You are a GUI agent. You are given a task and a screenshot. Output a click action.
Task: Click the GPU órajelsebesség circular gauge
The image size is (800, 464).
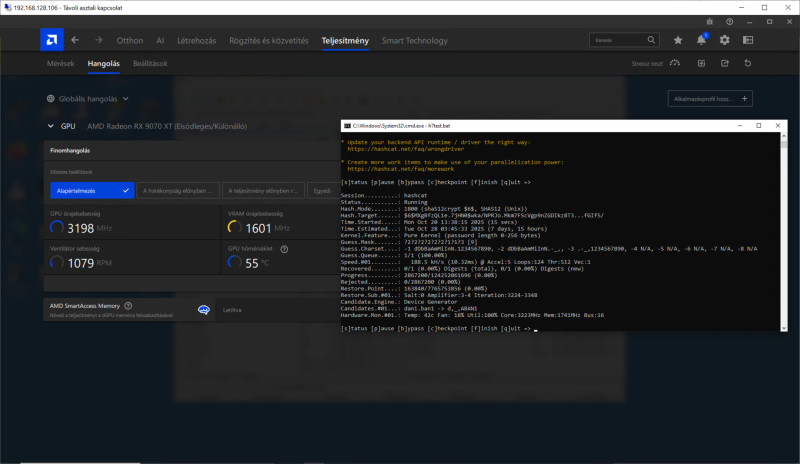pyautogui.click(x=57, y=228)
